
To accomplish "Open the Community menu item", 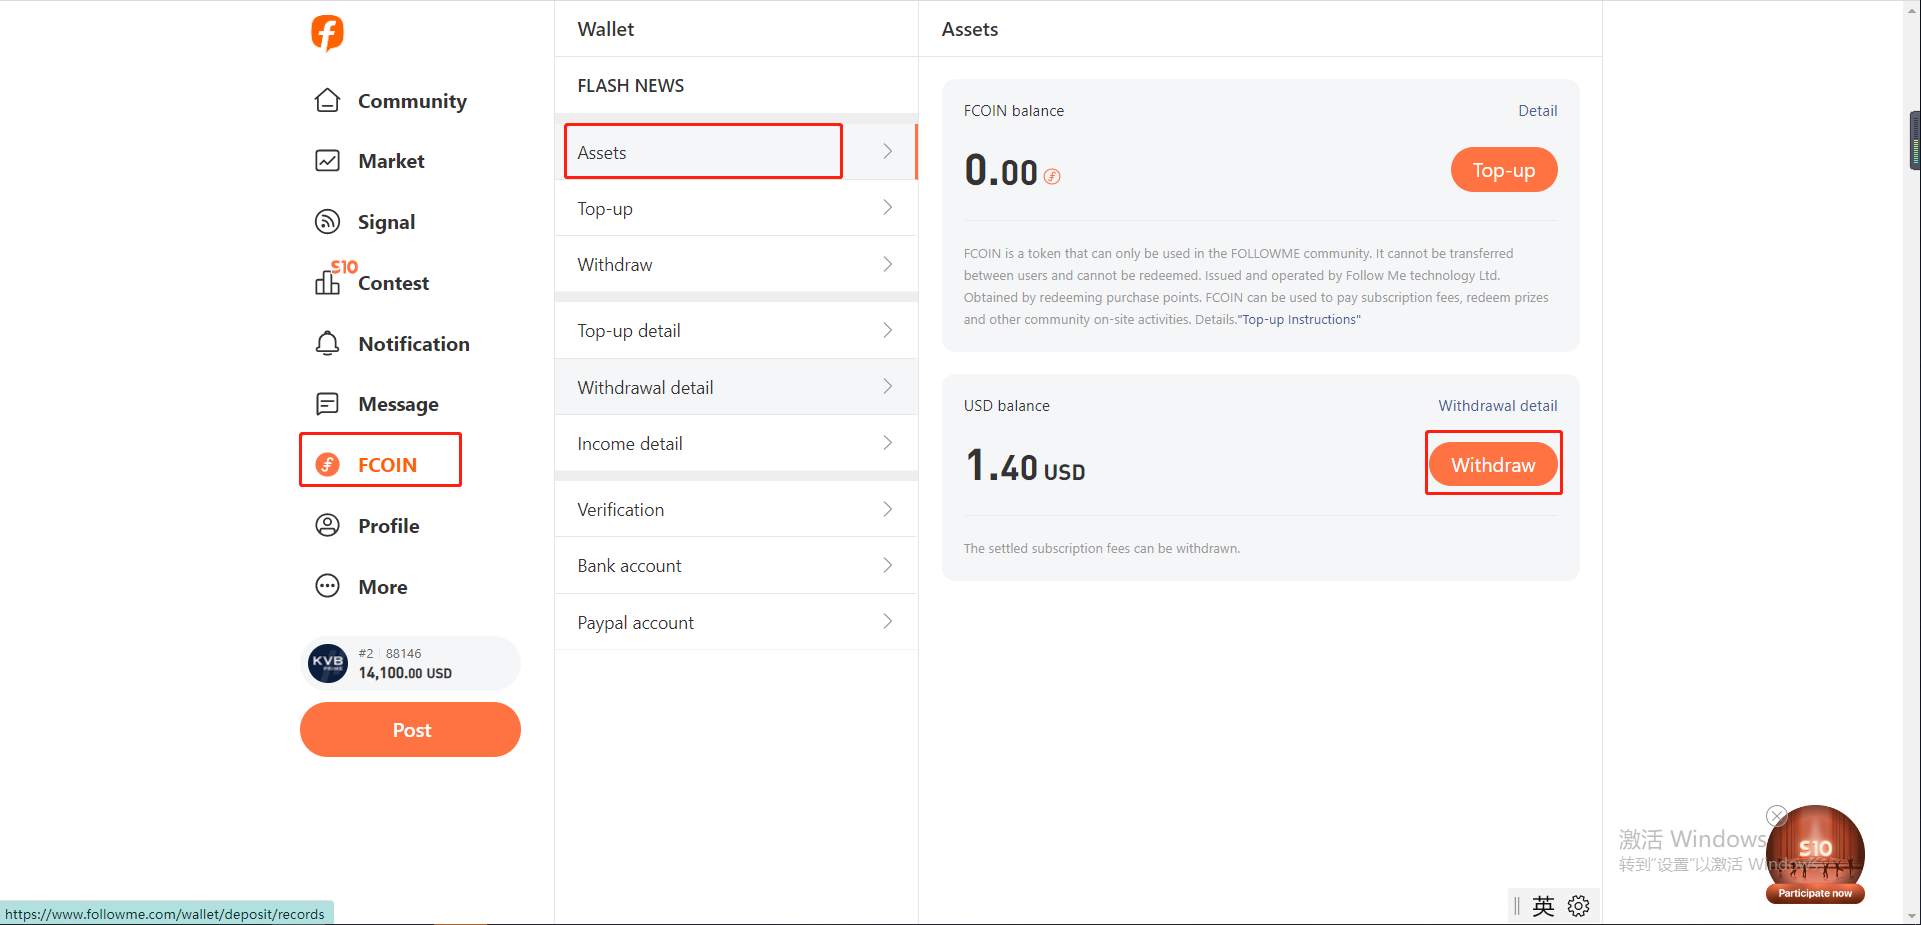I will coord(412,101).
